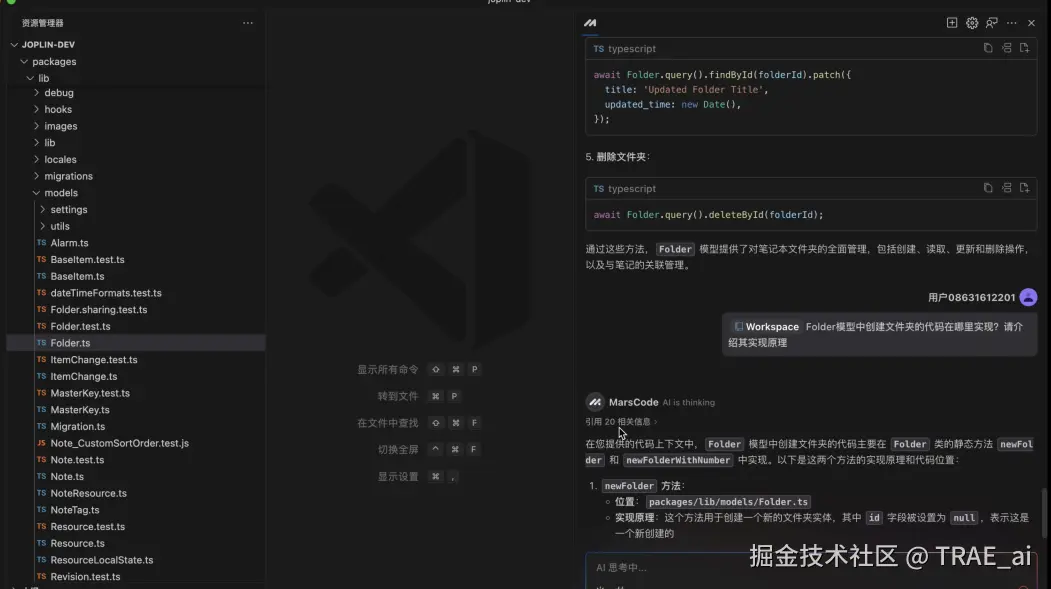Open the MarsCode panel overflow menu
Viewport: 1051px width, 589px height.
pyautogui.click(x=1013, y=22)
